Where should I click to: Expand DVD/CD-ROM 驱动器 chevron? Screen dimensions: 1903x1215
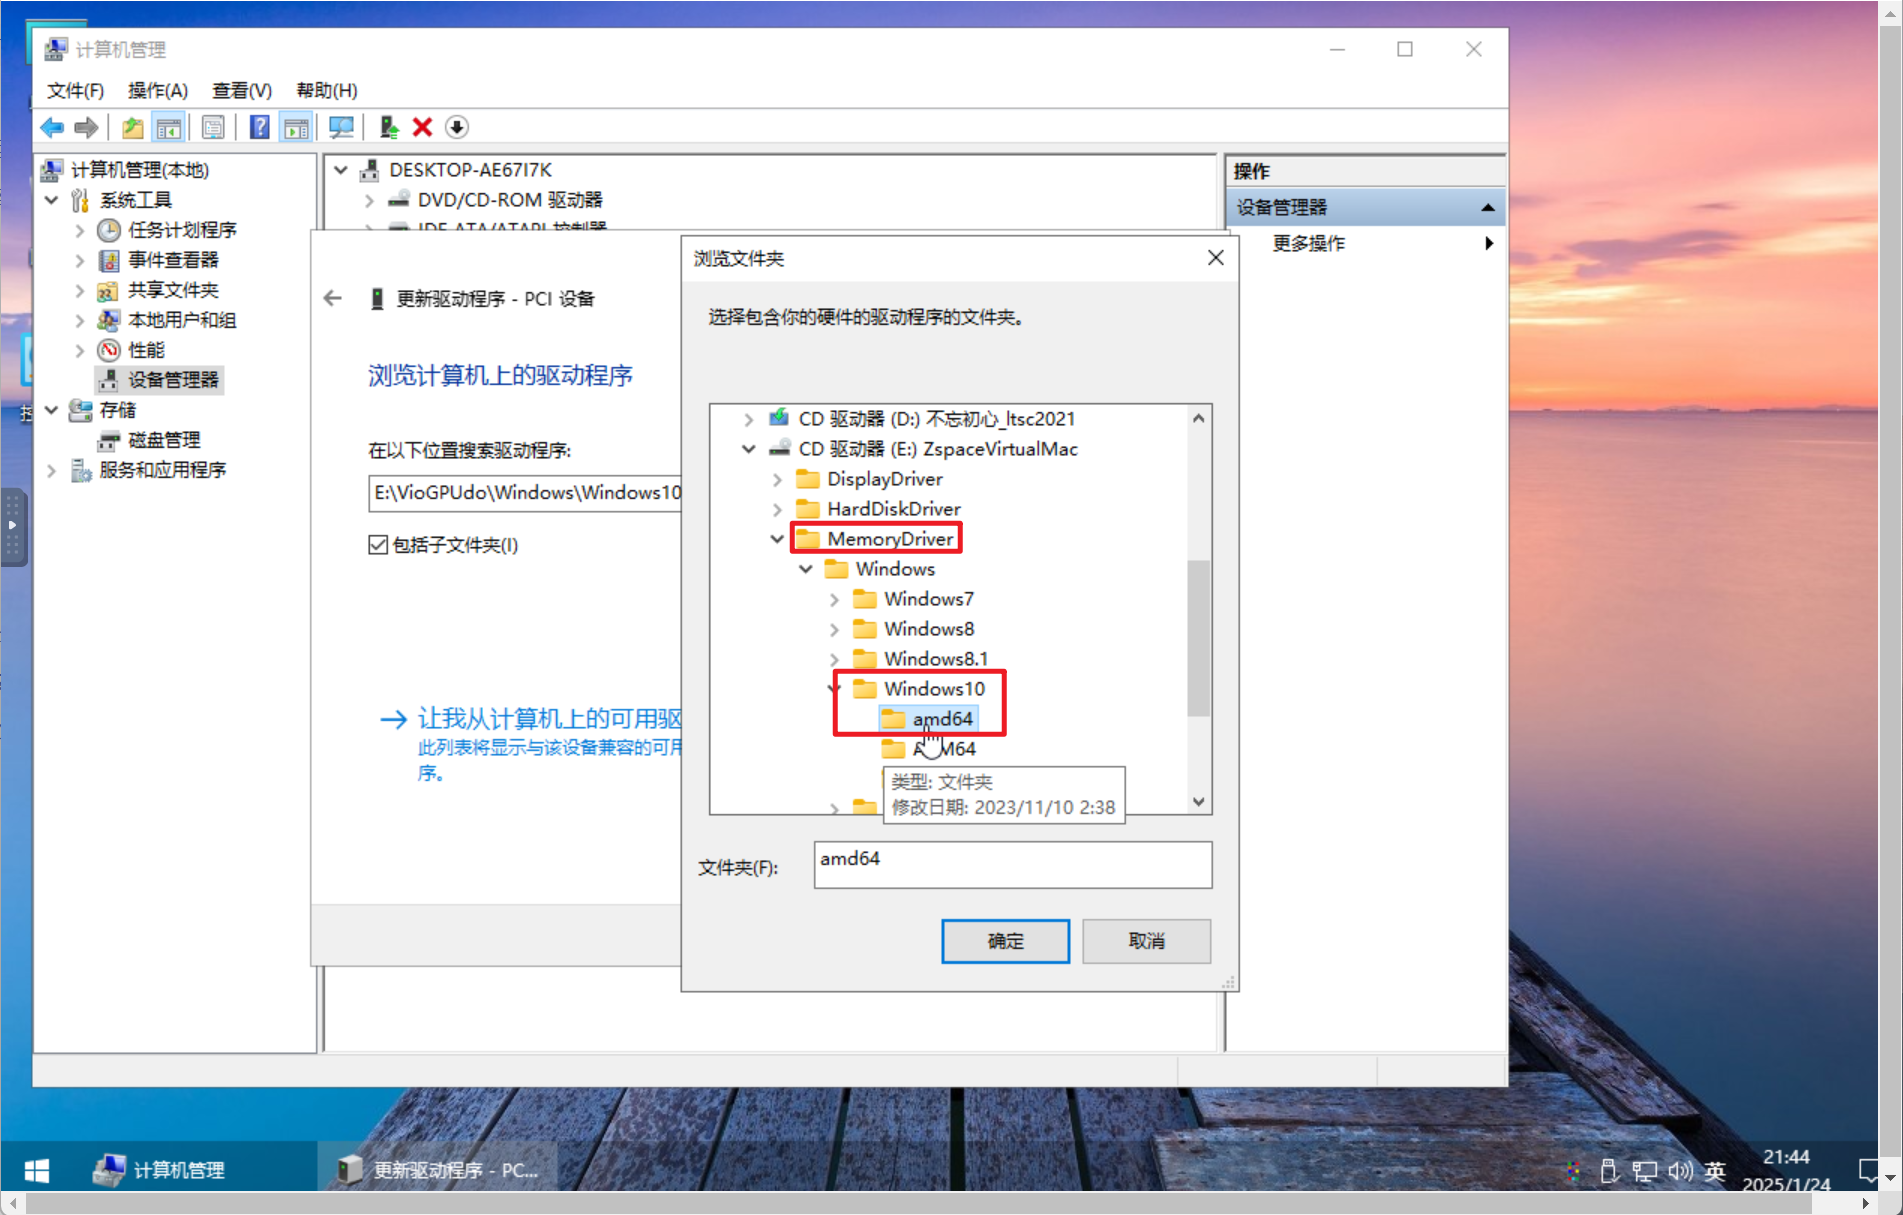coord(369,200)
